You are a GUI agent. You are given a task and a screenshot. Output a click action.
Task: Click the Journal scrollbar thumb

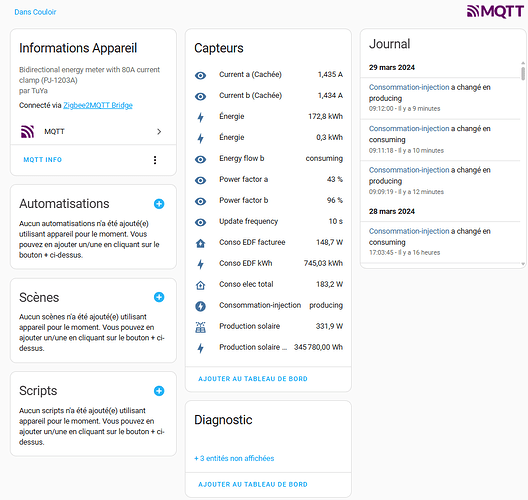pos(523,73)
